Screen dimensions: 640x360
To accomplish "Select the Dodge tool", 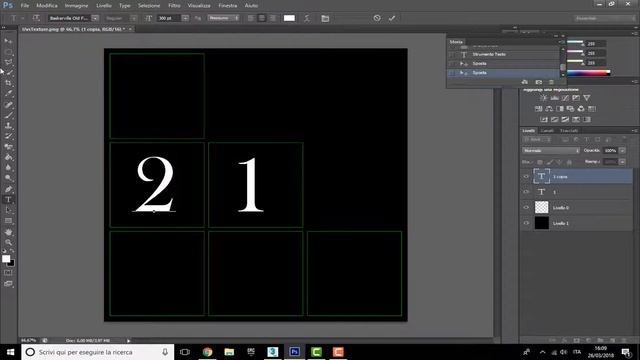I will [8, 178].
